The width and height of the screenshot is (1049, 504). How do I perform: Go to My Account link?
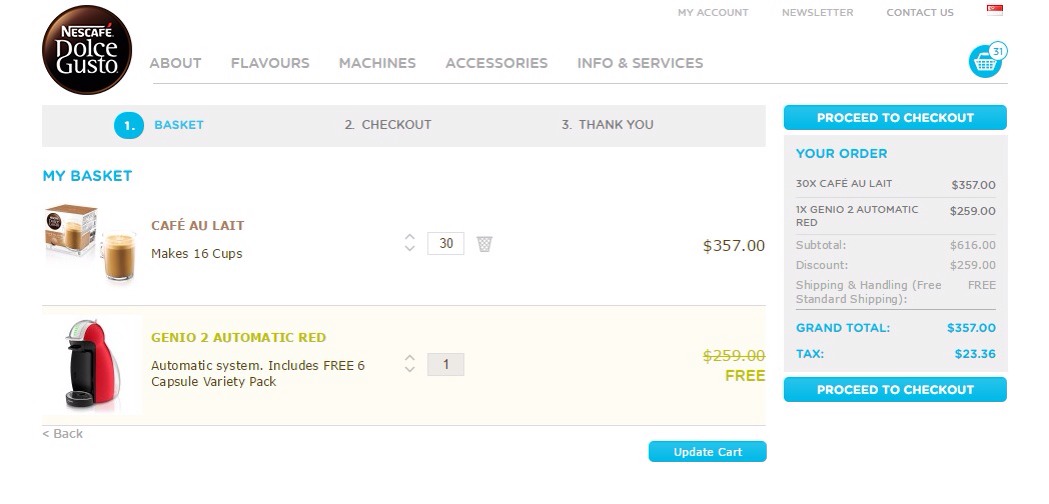pos(713,13)
